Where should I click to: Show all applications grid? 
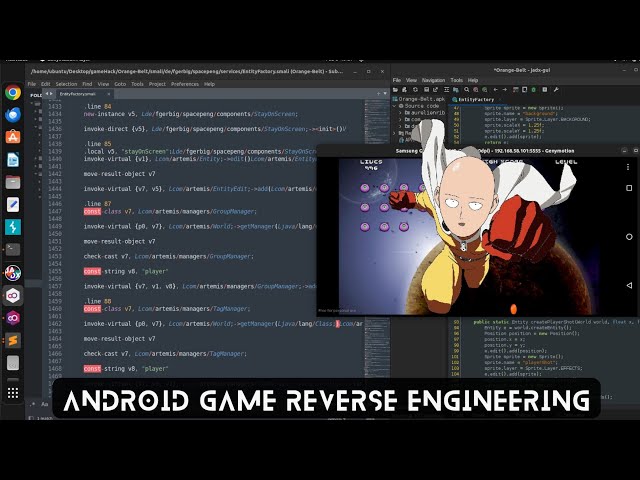coord(13,393)
